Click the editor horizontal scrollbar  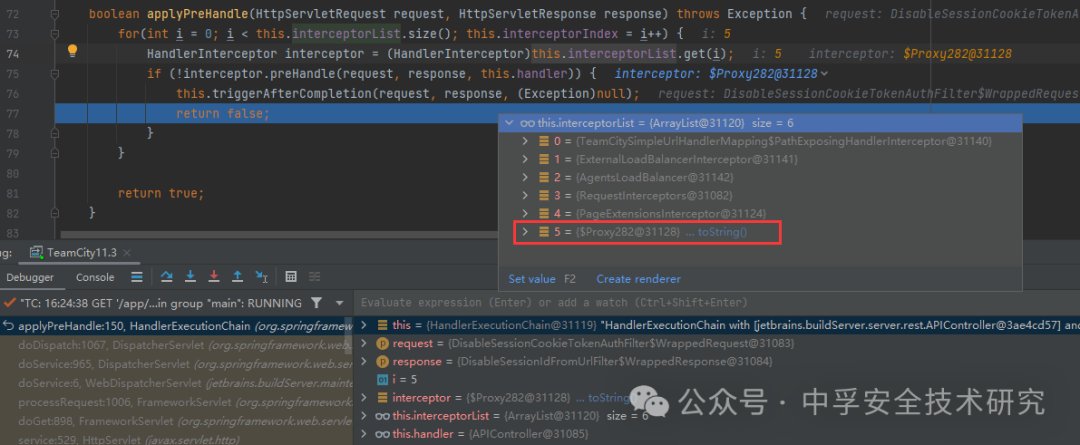click(x=279, y=235)
